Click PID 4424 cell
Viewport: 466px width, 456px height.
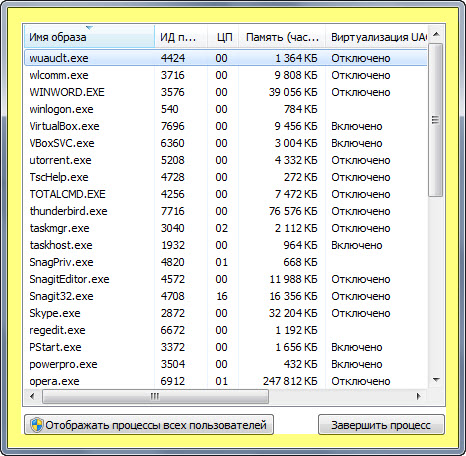pos(173,58)
